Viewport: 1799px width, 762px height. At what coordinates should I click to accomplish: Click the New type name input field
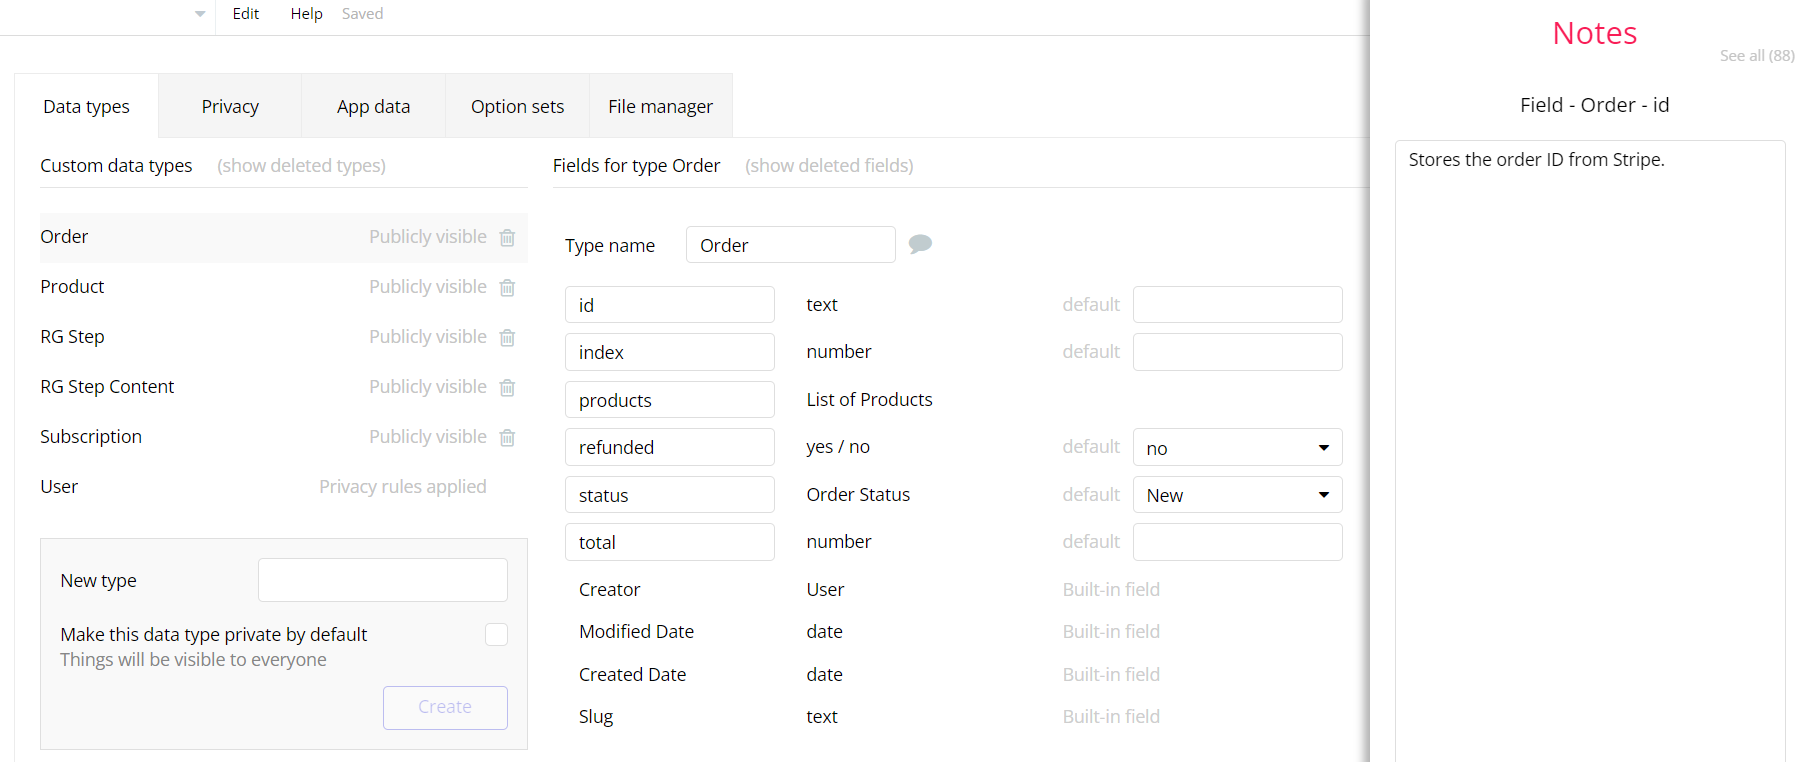[x=382, y=580]
